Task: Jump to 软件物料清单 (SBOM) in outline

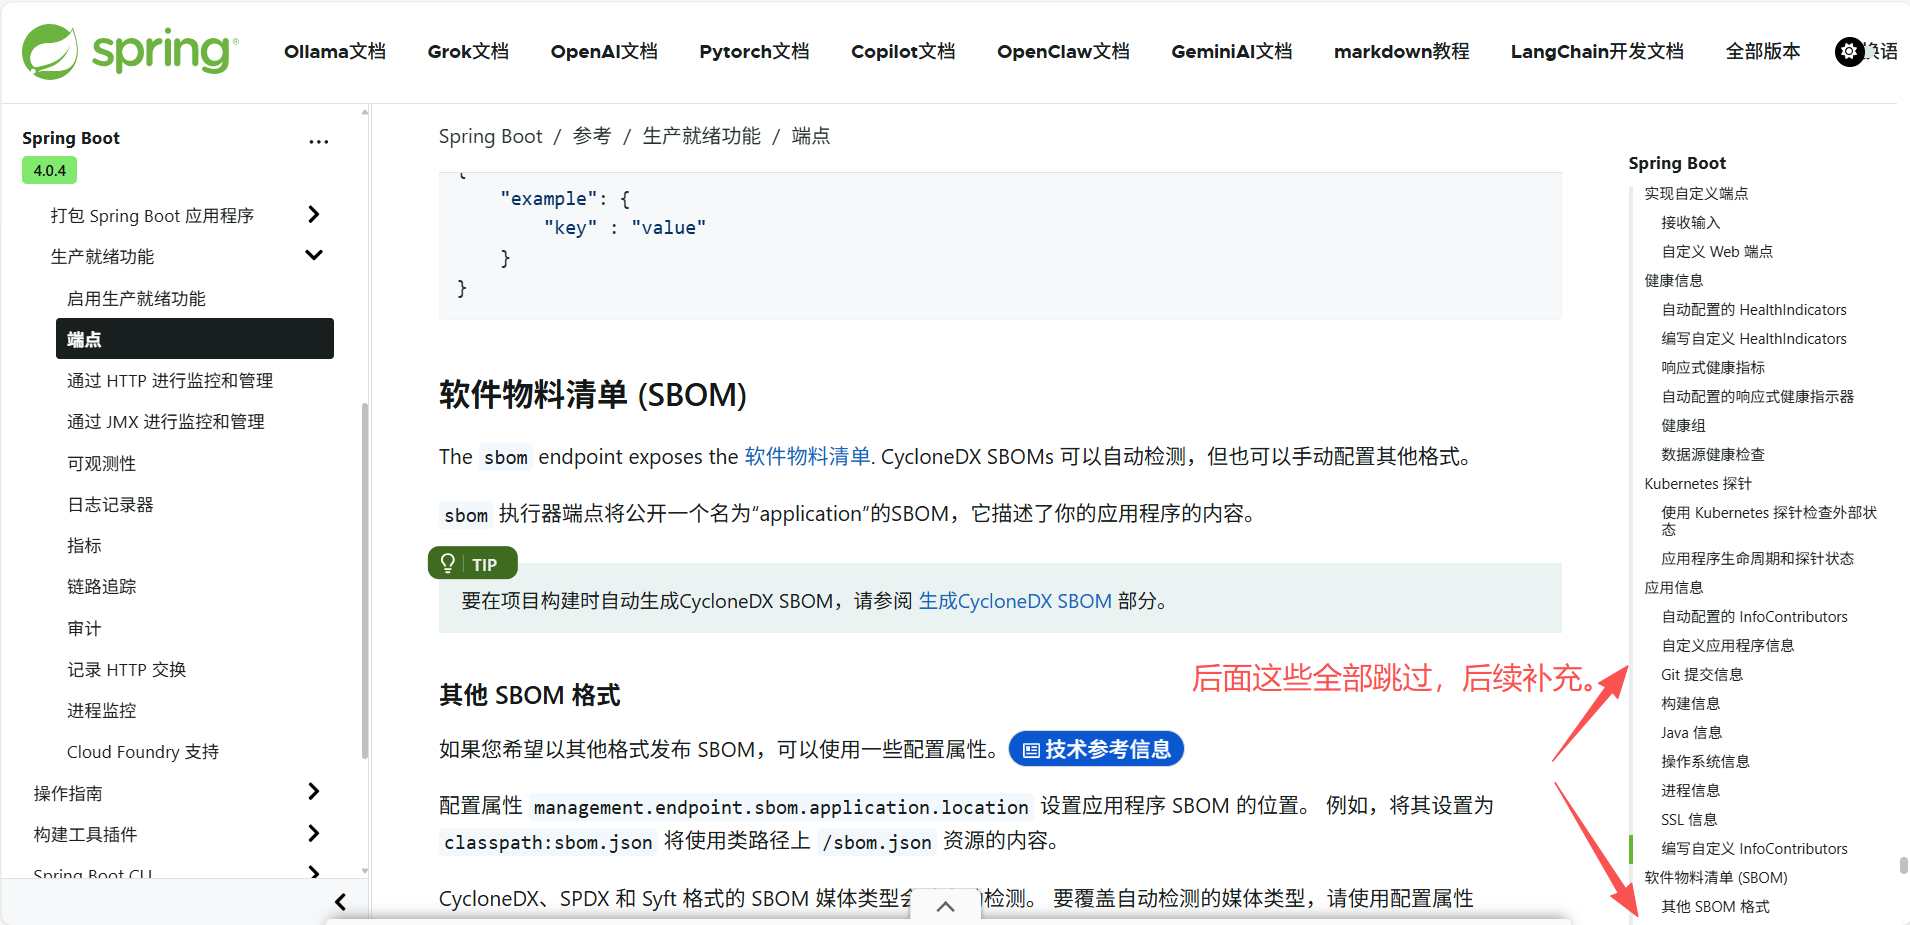Action: (1716, 877)
